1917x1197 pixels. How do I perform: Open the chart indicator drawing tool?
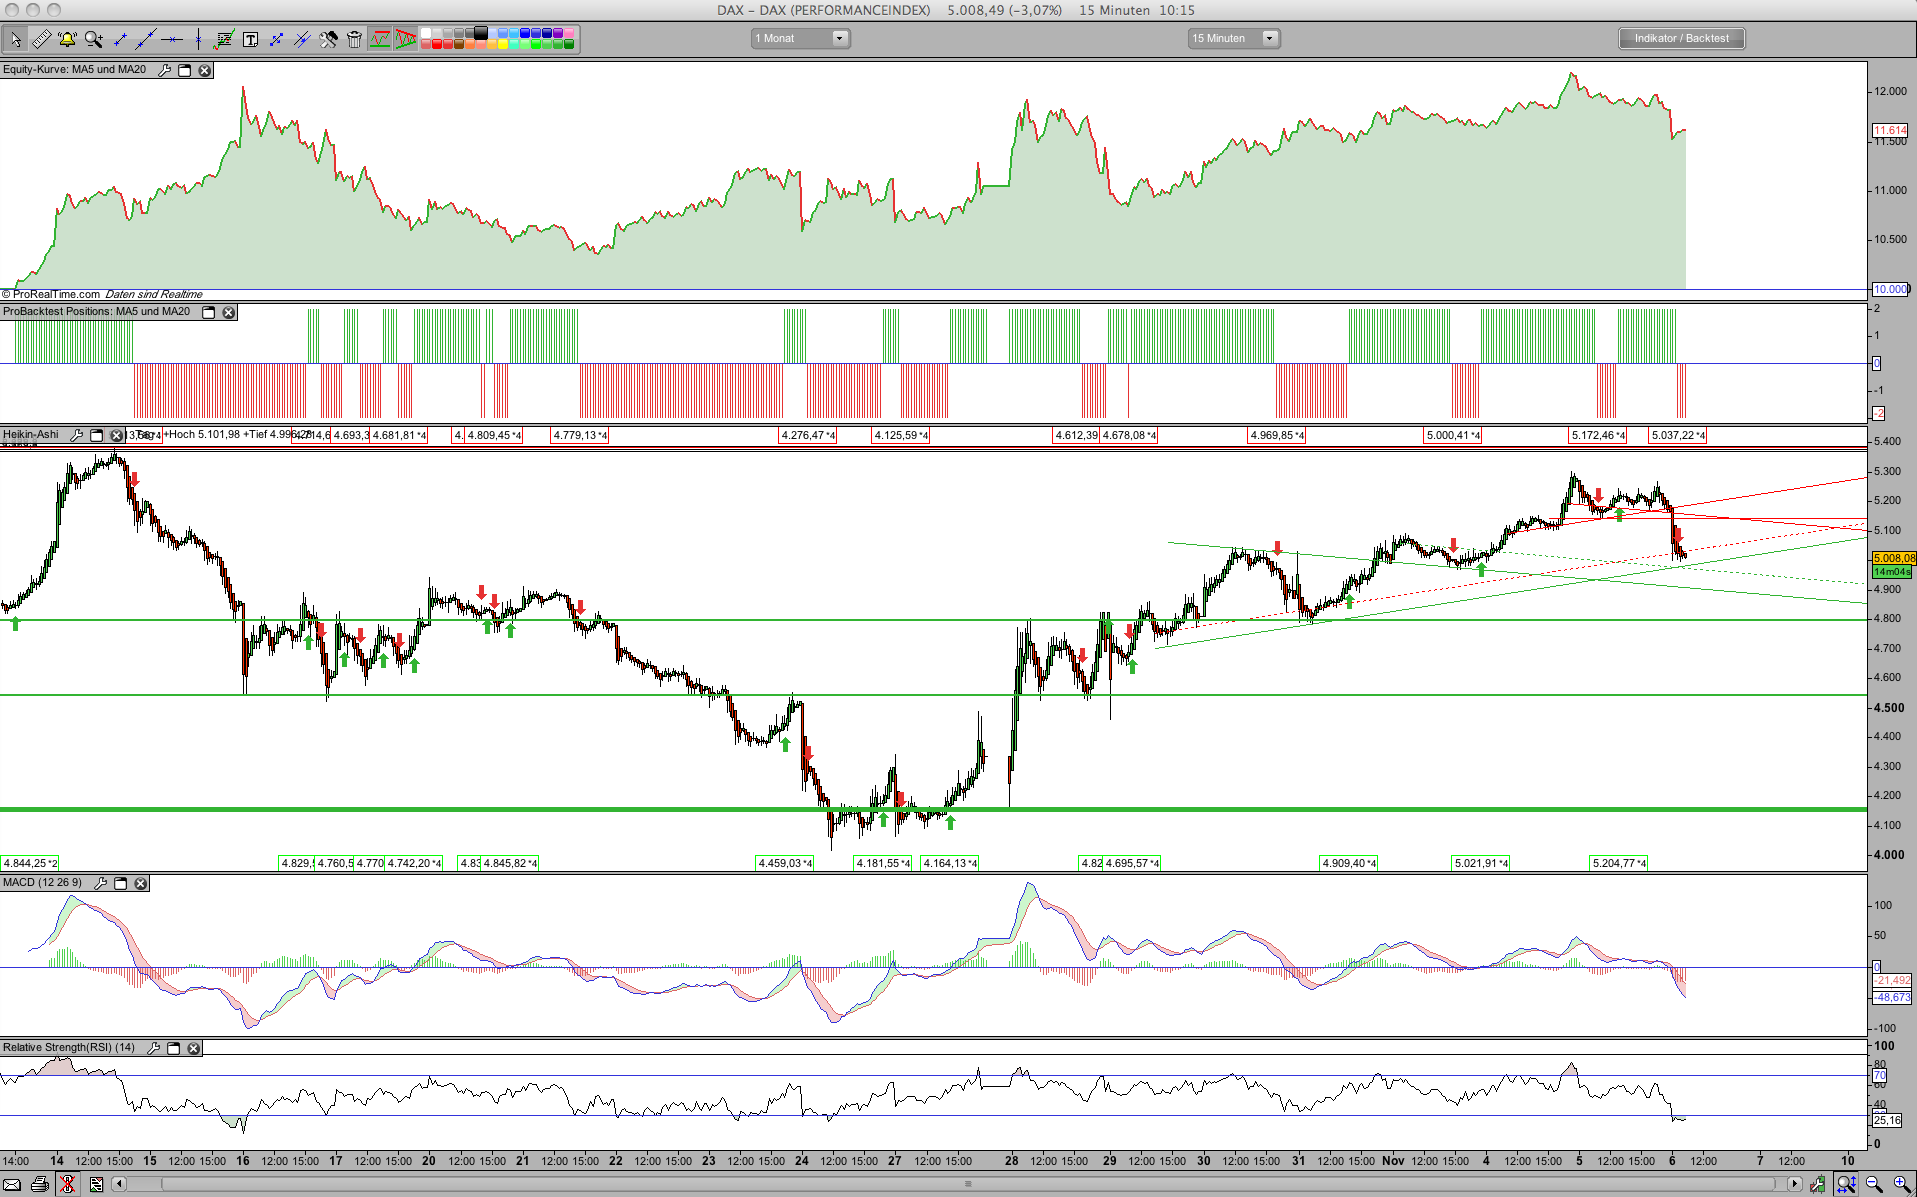coord(224,39)
